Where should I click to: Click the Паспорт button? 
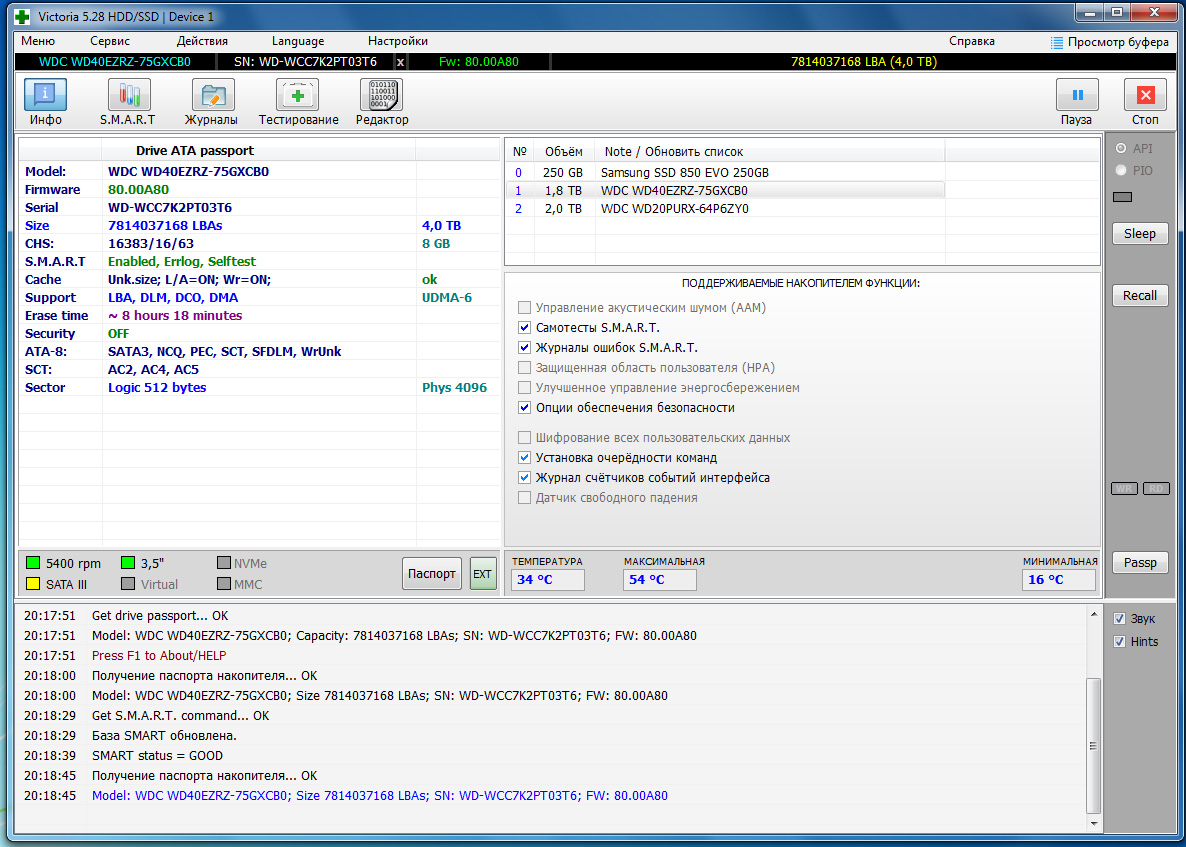pos(432,573)
